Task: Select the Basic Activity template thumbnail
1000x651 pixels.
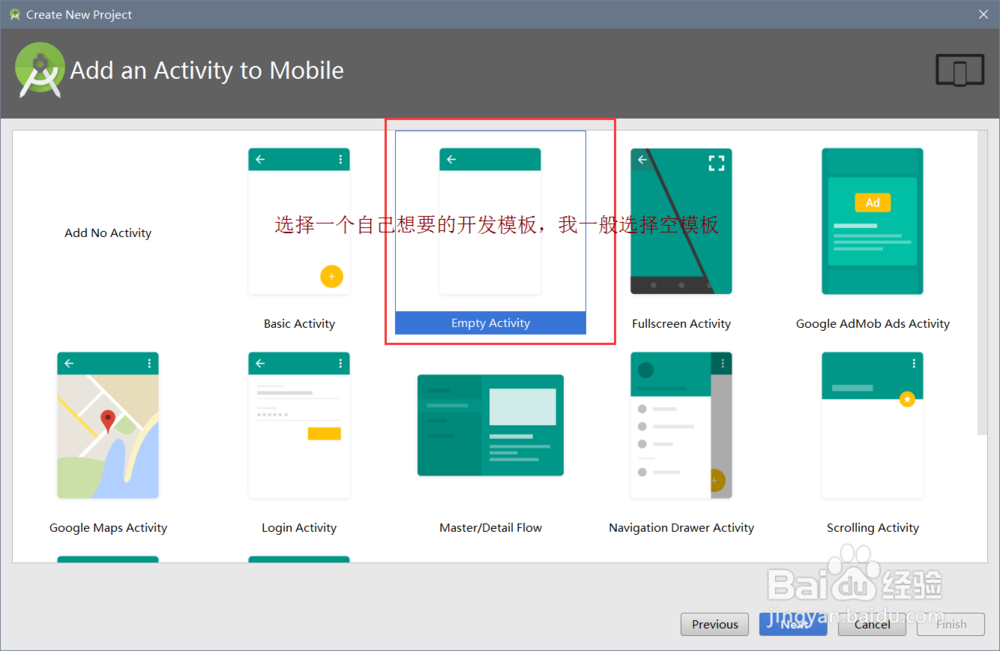Action: (x=299, y=221)
